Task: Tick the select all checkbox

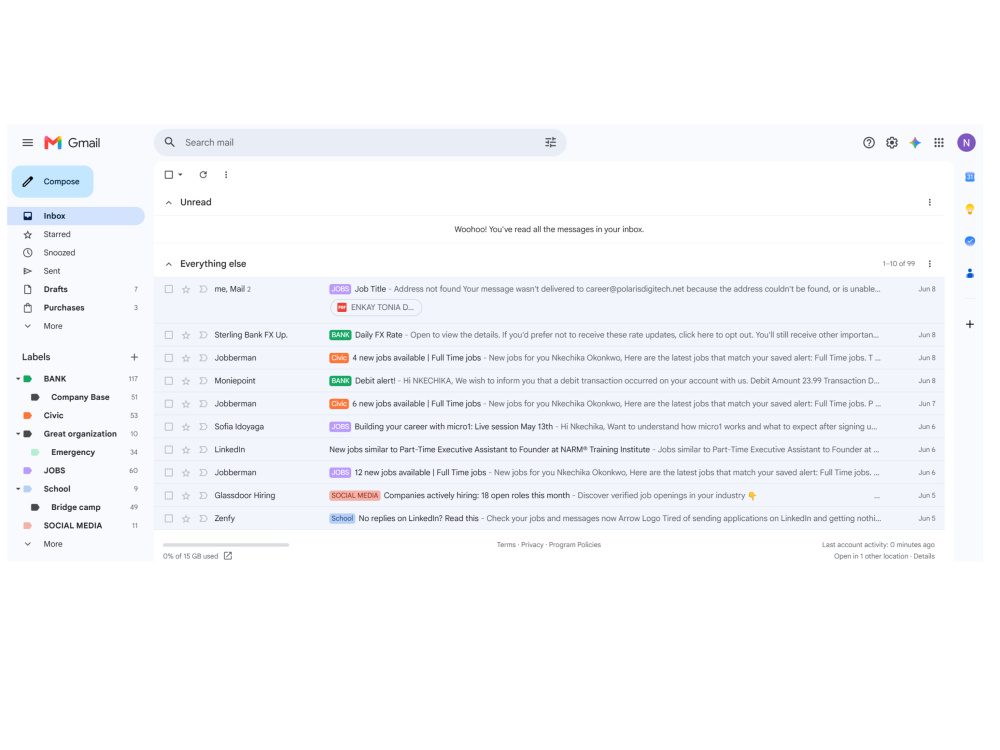Action: (168, 175)
